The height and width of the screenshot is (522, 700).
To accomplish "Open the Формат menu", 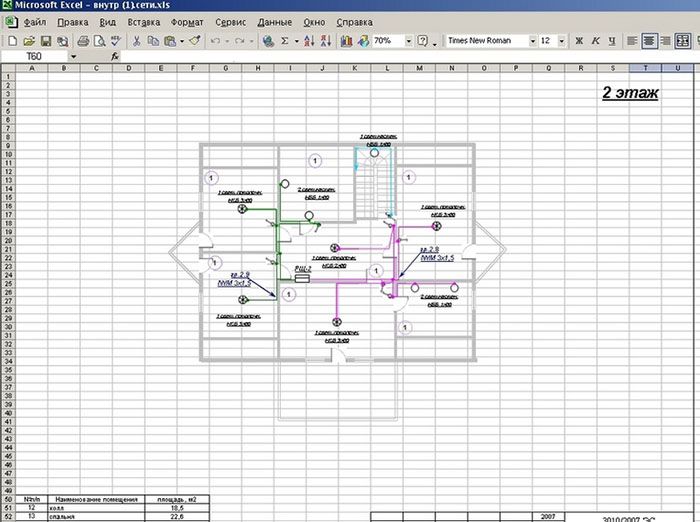I will click(x=187, y=21).
